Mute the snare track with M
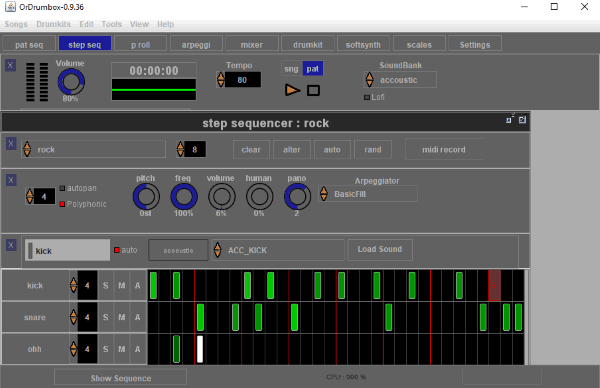Image resolution: width=600 pixels, height=388 pixels. [x=122, y=317]
